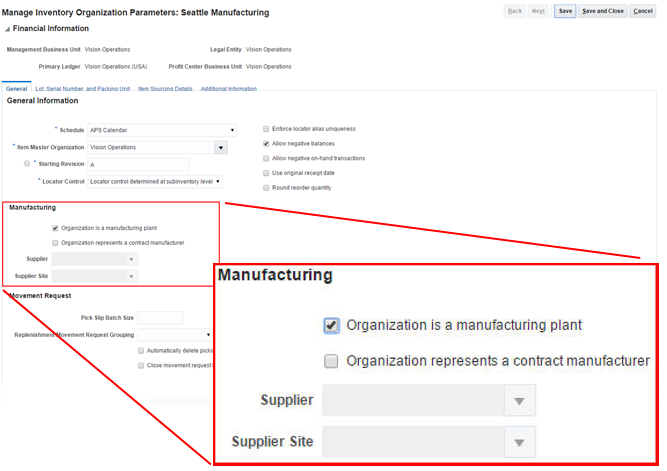This screenshot has width=667, height=471.
Task: Enable the Round reorder quantity checkbox
Action: tap(265, 188)
